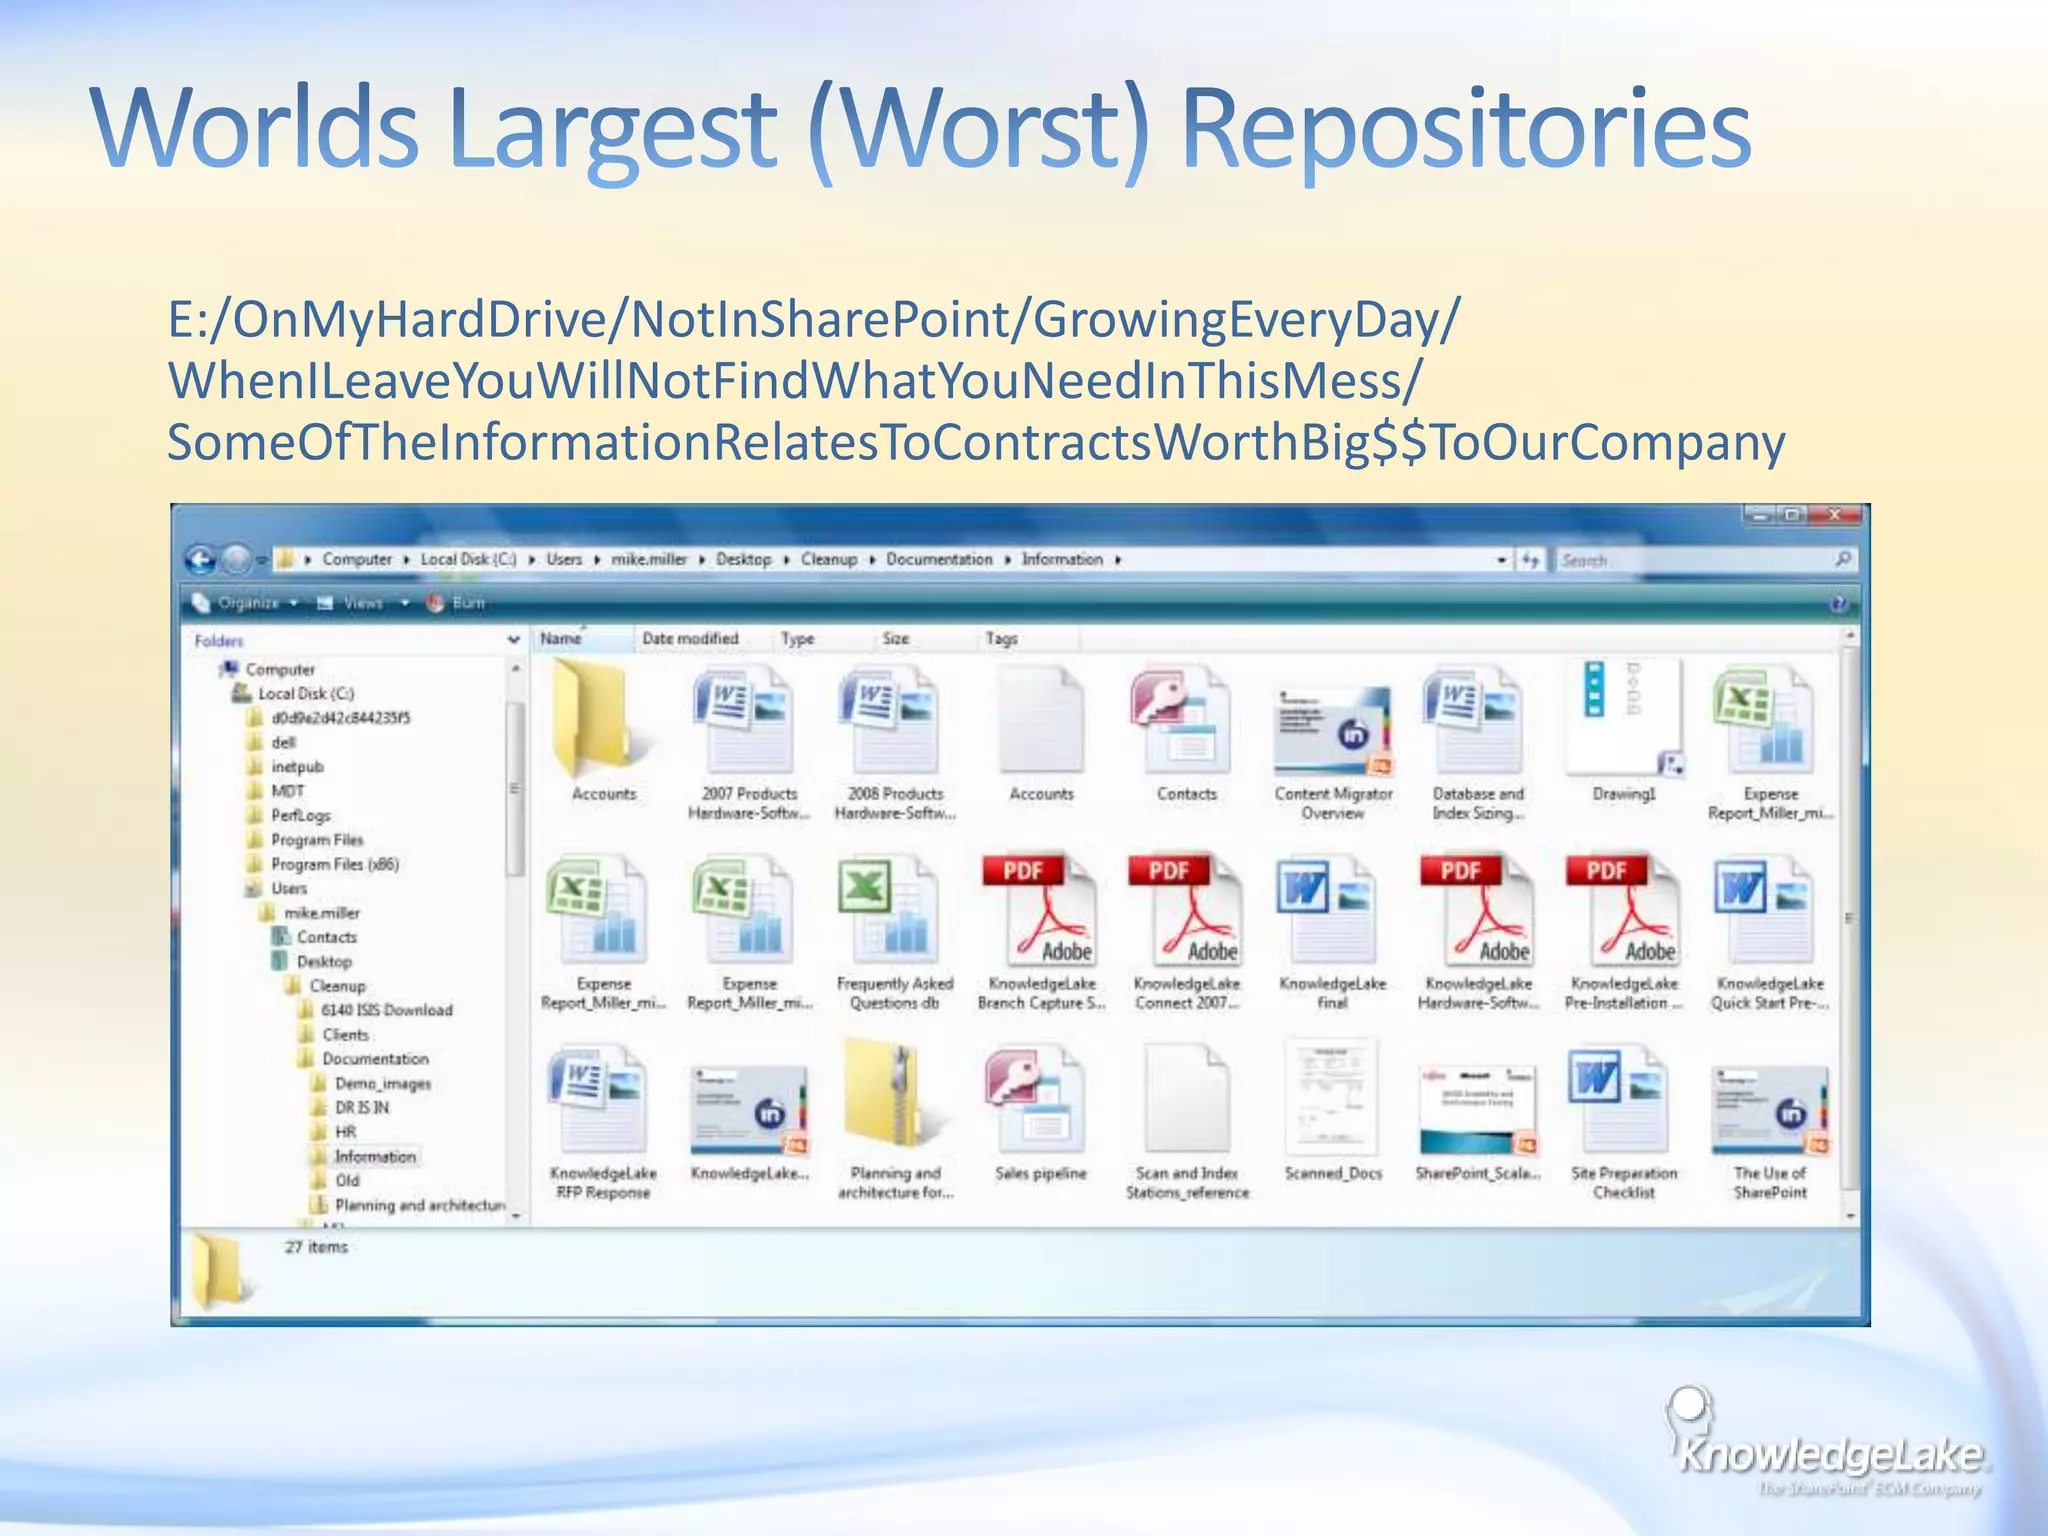Select 6140 ISIS Download folder in tree
This screenshot has height=1536, width=2048.
(386, 1010)
